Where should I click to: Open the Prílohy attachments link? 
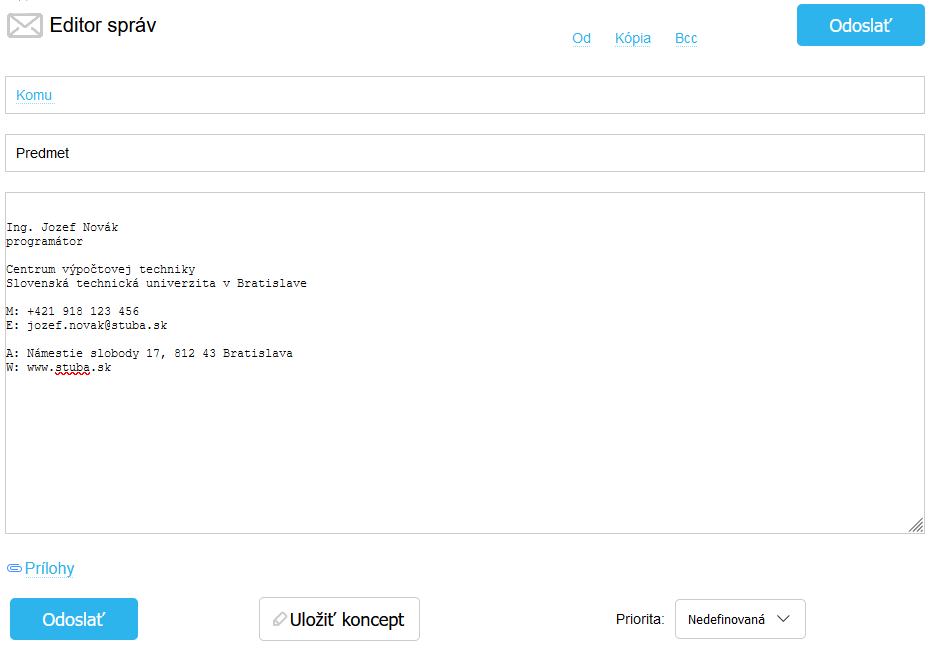click(x=49, y=569)
